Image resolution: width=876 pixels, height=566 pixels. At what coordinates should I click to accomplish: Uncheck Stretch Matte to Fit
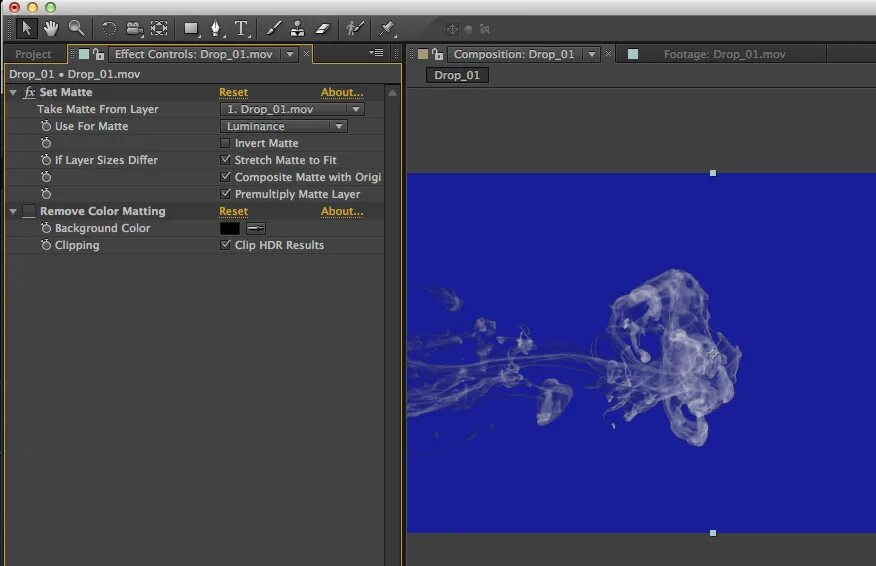tap(225, 160)
